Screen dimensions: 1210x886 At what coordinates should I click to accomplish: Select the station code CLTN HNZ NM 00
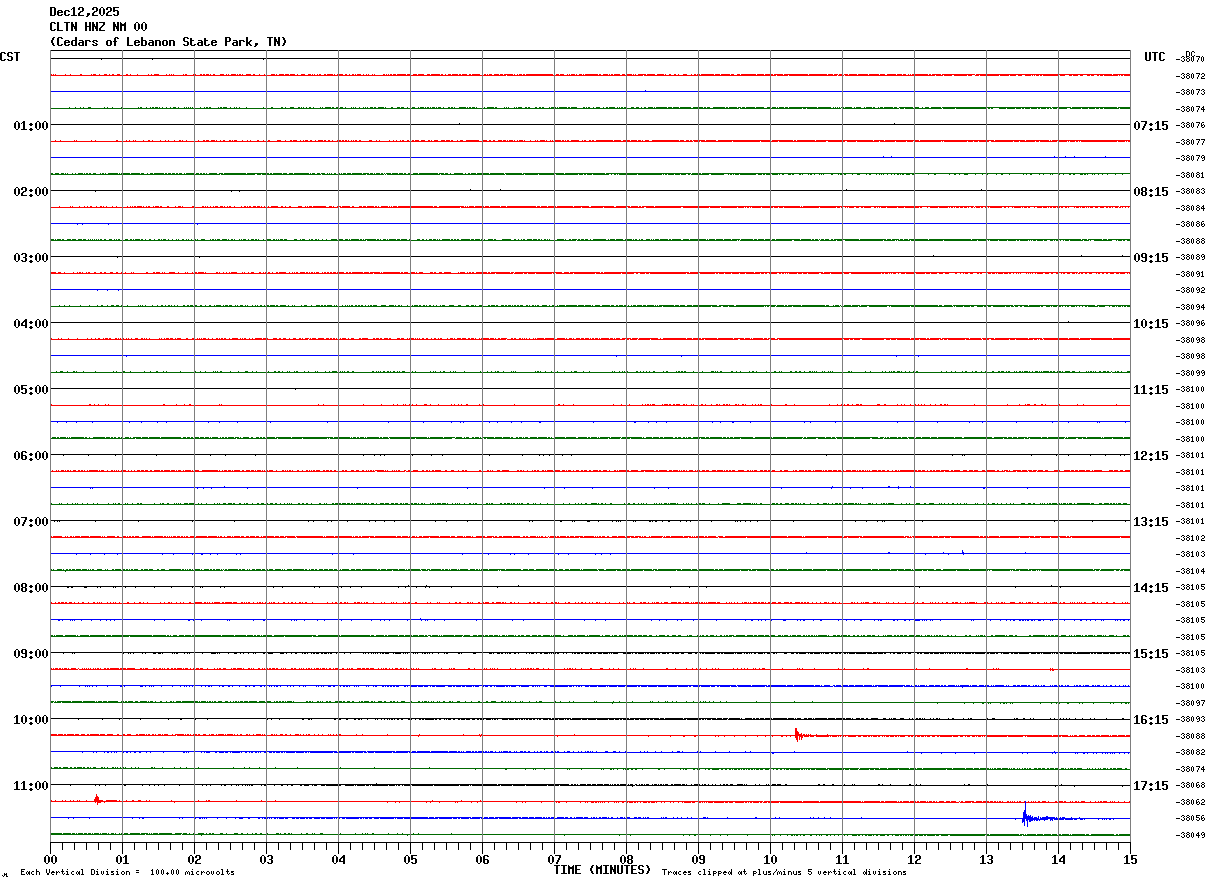pos(98,27)
